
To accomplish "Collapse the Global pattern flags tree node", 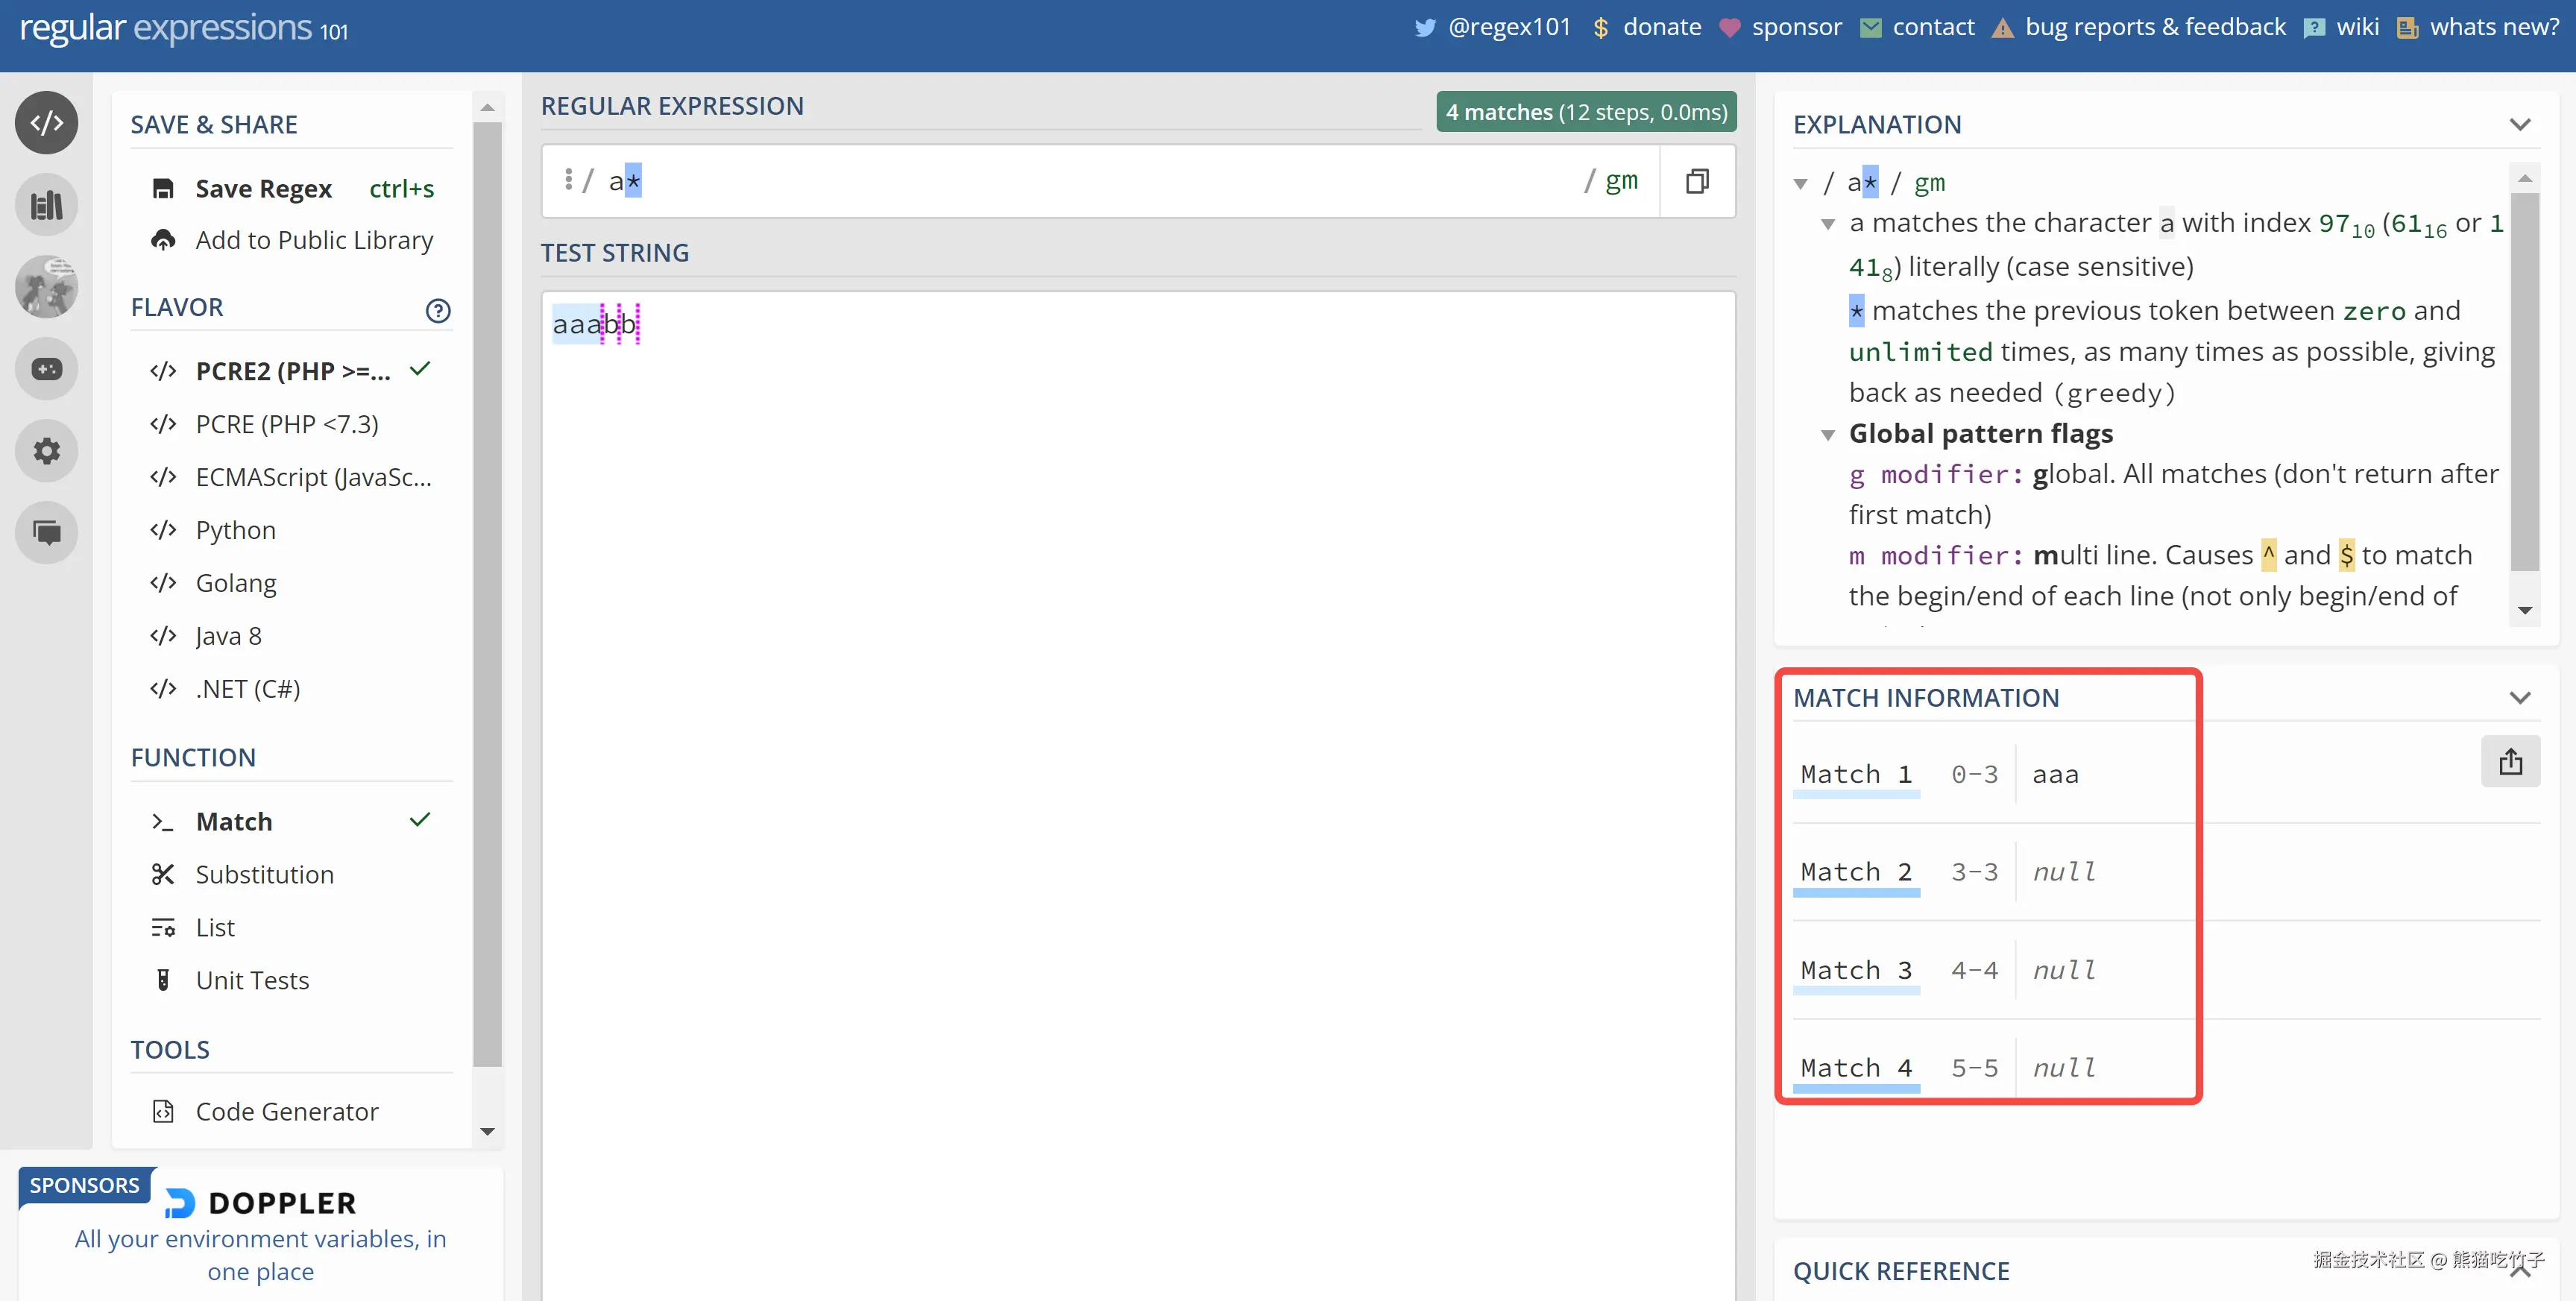I will click(1828, 435).
